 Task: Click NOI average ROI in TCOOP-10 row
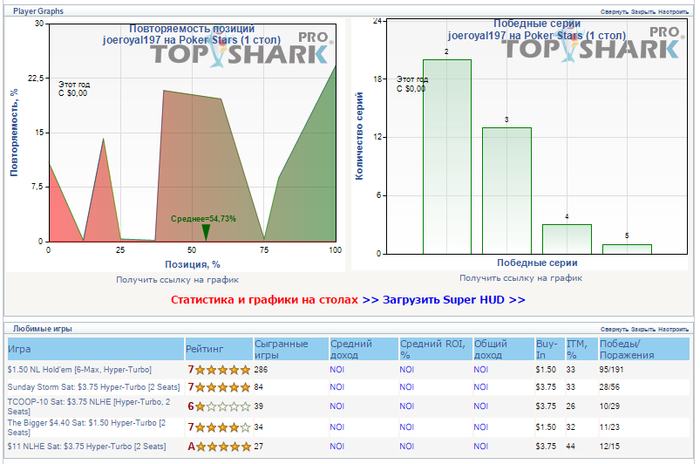pos(407,406)
